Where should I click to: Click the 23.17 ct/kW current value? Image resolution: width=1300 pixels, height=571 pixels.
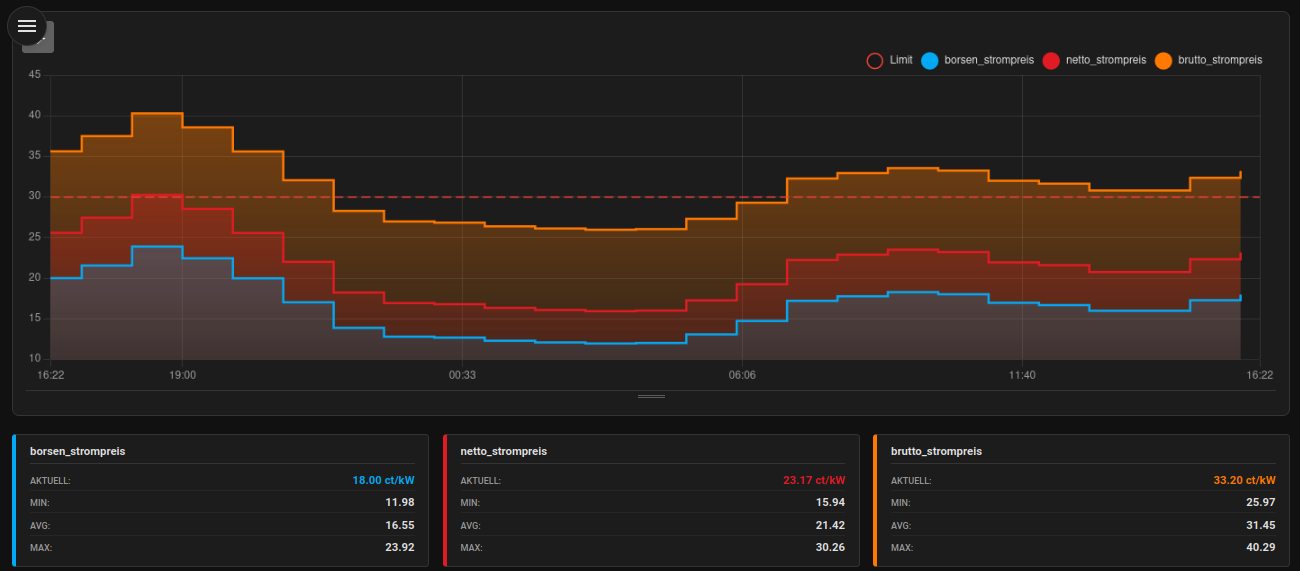coord(813,480)
